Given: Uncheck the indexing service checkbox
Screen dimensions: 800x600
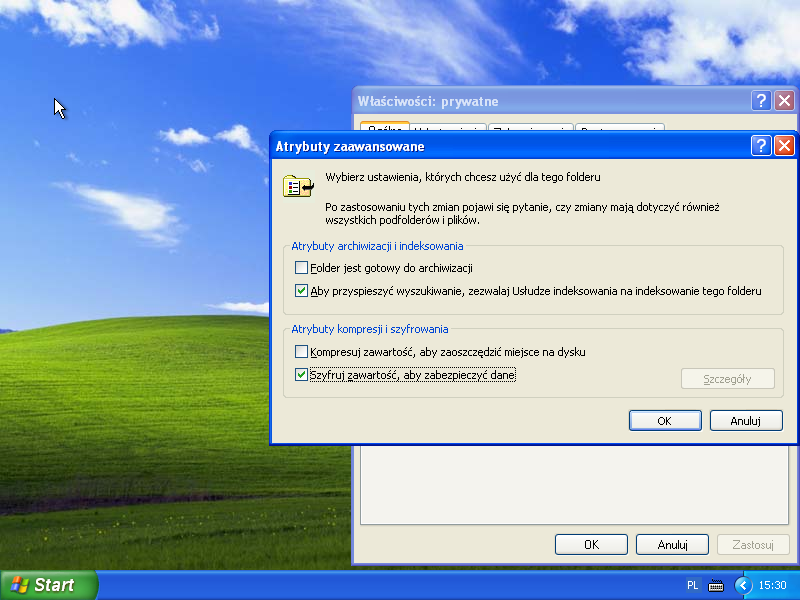Looking at the screenshot, I should (x=302, y=291).
